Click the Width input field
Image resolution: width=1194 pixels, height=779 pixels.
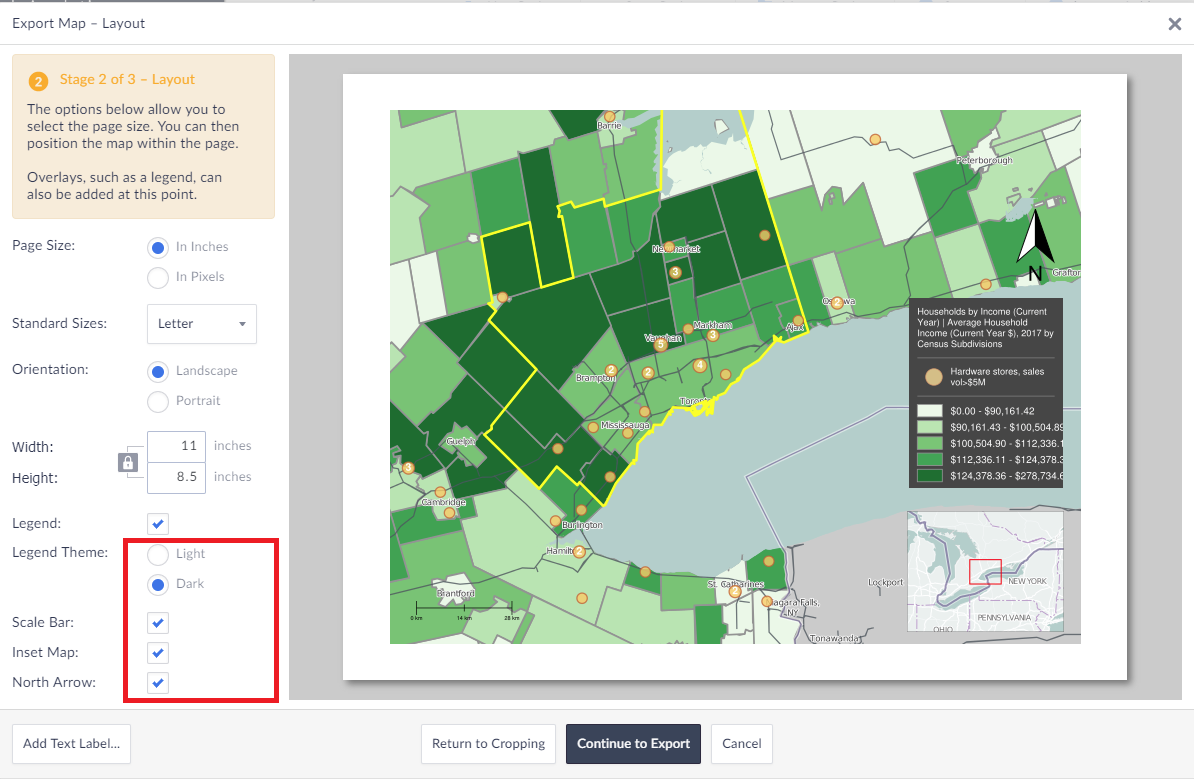(x=176, y=447)
